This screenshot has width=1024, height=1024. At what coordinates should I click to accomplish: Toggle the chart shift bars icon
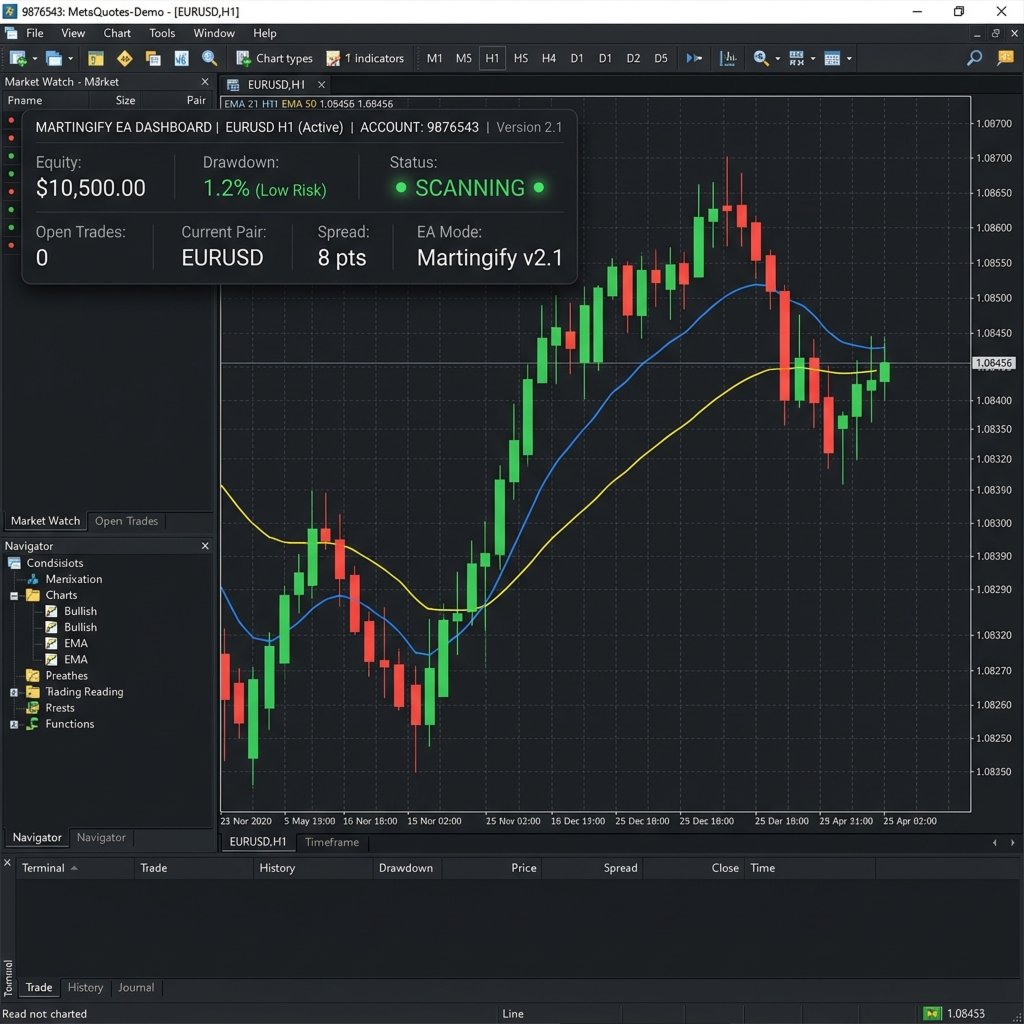[x=728, y=58]
